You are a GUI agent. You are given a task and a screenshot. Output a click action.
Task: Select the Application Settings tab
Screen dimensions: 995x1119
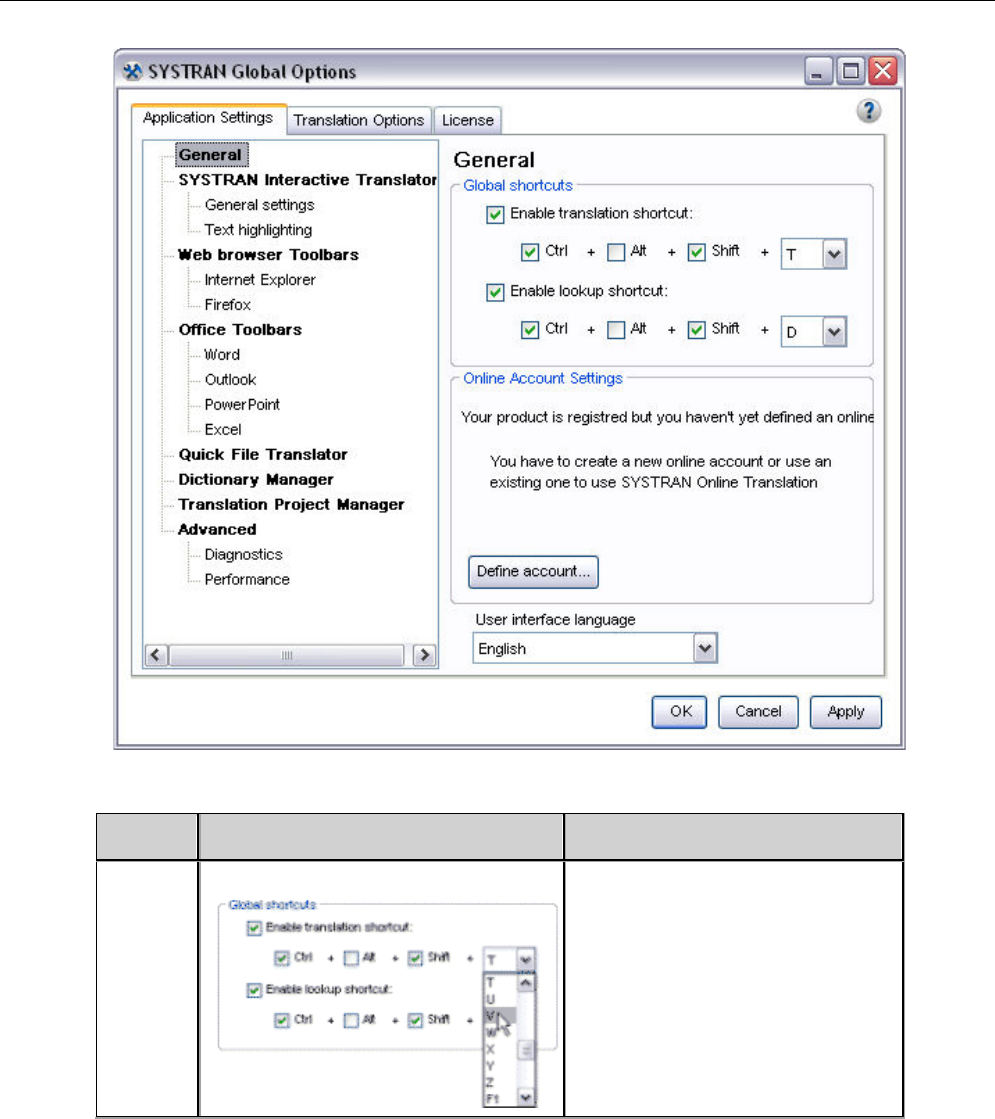pyautogui.click(x=208, y=118)
